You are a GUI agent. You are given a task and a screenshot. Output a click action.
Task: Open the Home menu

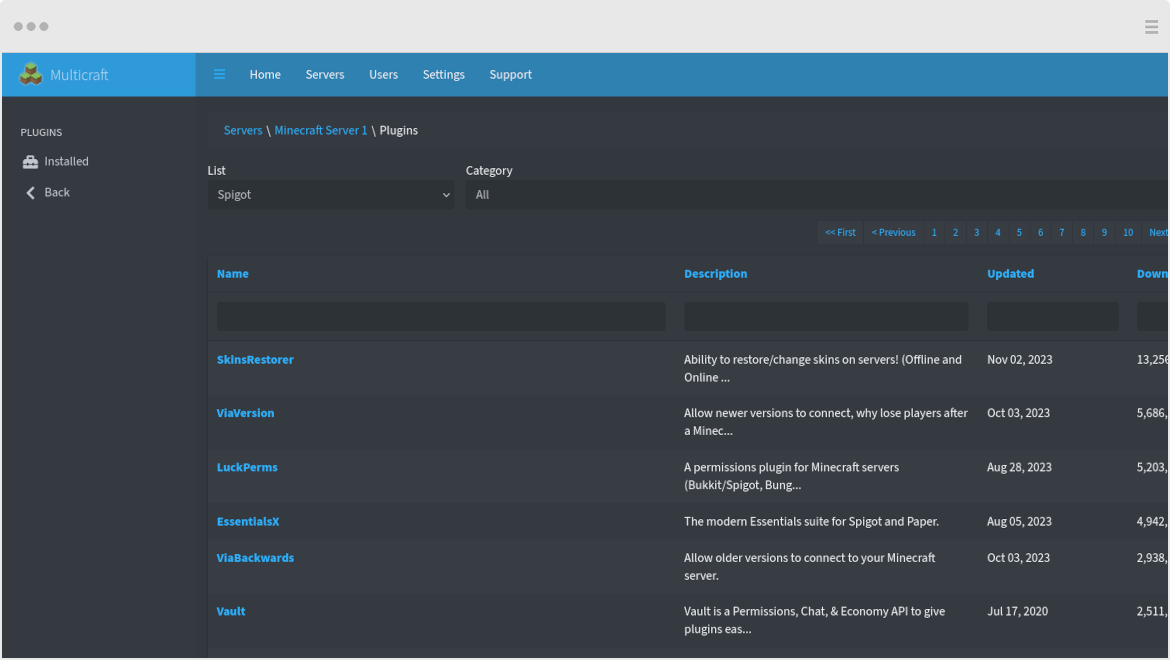[265, 75]
